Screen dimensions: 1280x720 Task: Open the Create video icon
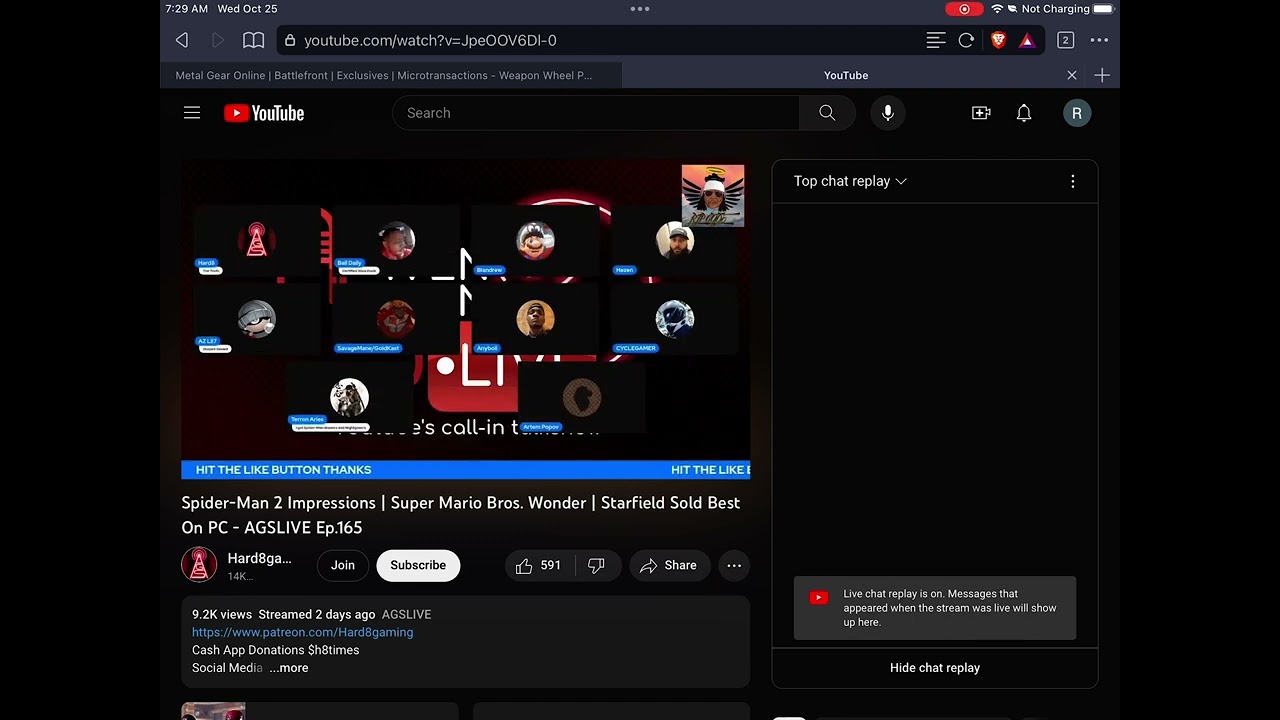click(x=981, y=113)
